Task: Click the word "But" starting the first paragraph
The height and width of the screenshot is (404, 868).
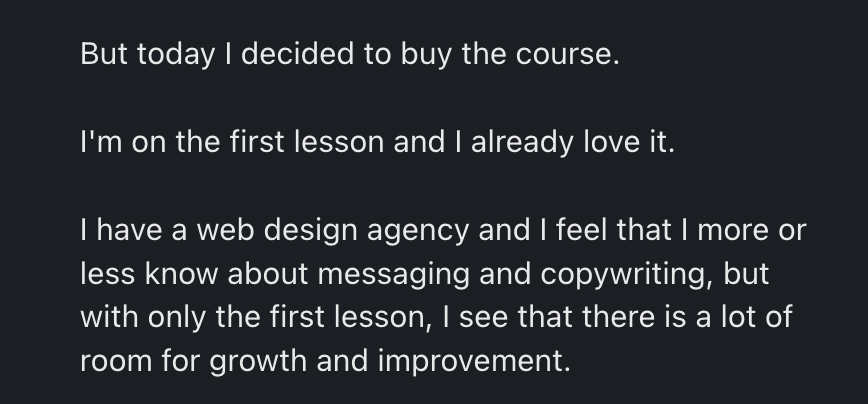Action: 104,54
